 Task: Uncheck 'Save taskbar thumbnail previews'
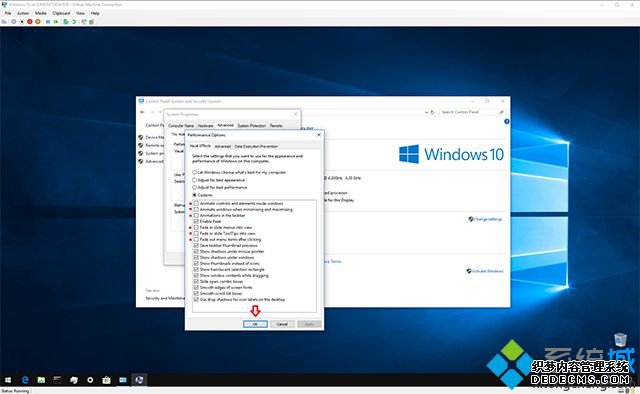pos(196,245)
